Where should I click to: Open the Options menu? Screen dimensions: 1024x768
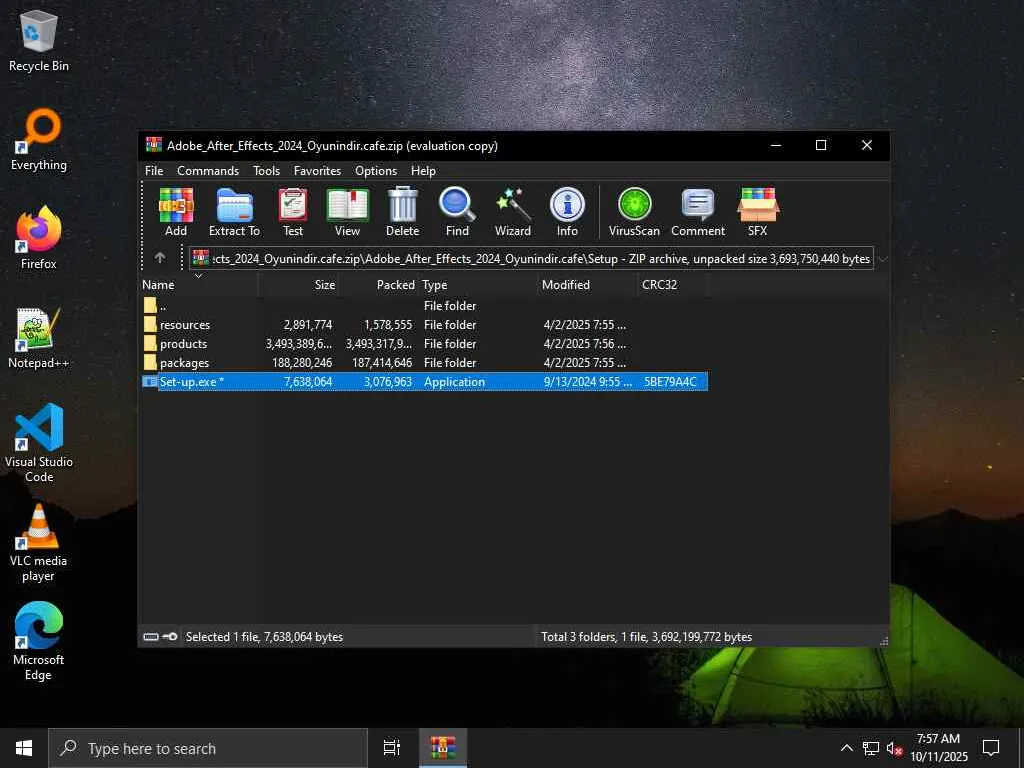point(376,170)
